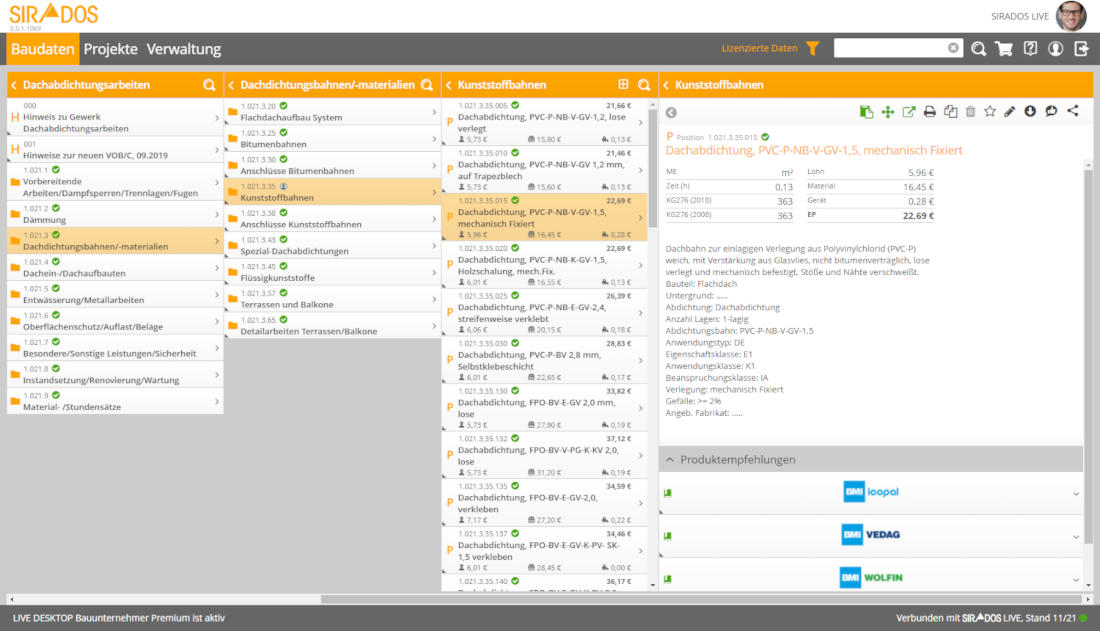Click the download arrow icon
1100x631 pixels.
click(1030, 112)
